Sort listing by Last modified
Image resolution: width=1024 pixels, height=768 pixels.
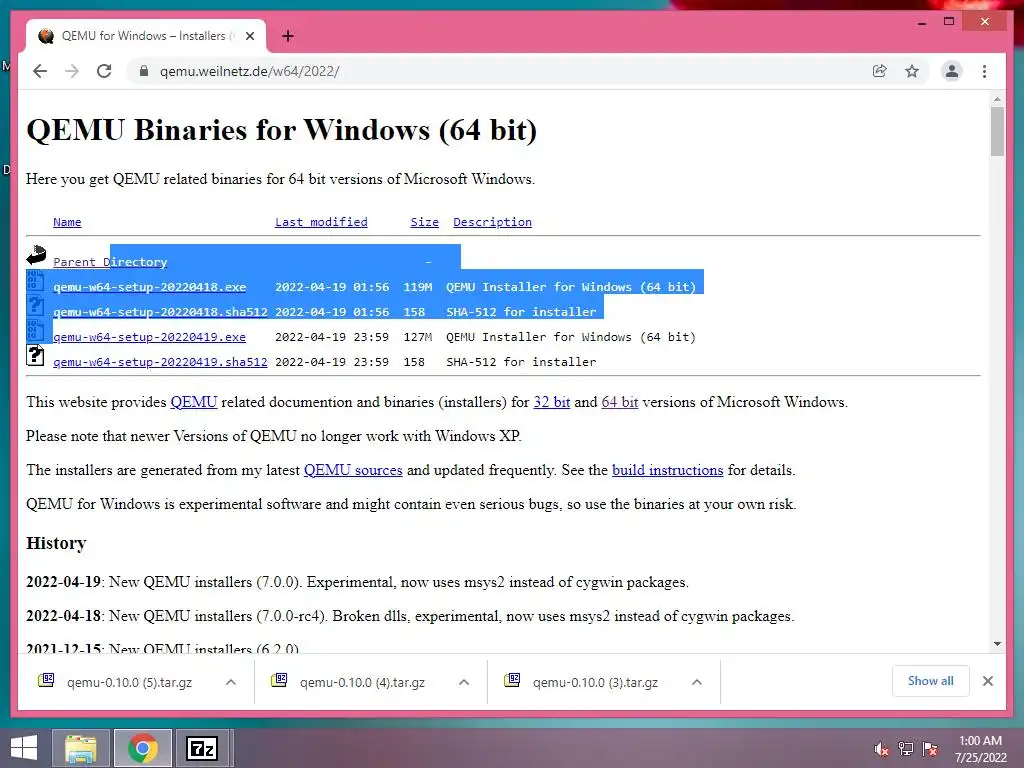point(321,222)
